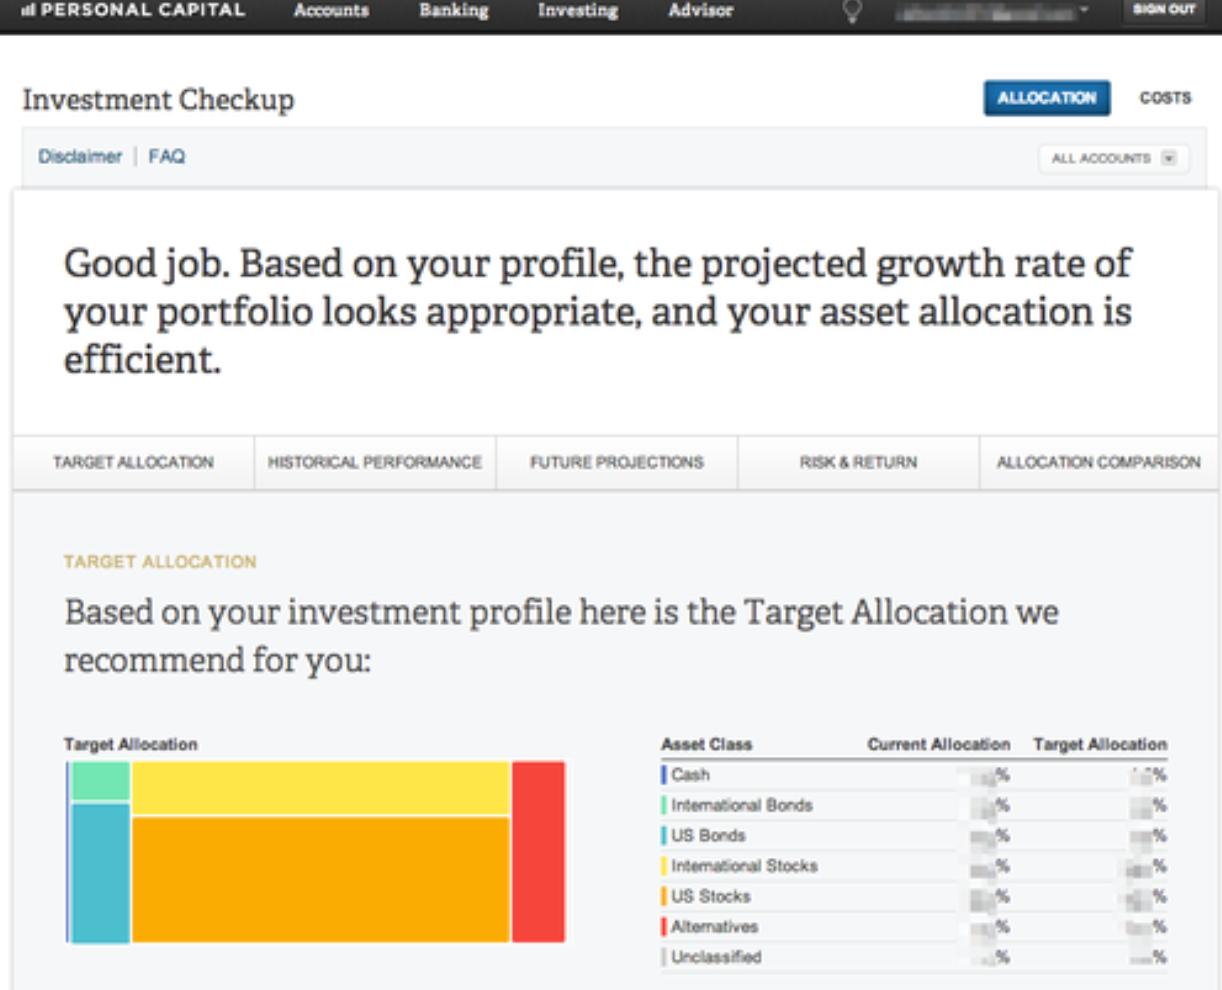1222x990 pixels.
Task: Open the Disclaimer link
Action: point(80,156)
